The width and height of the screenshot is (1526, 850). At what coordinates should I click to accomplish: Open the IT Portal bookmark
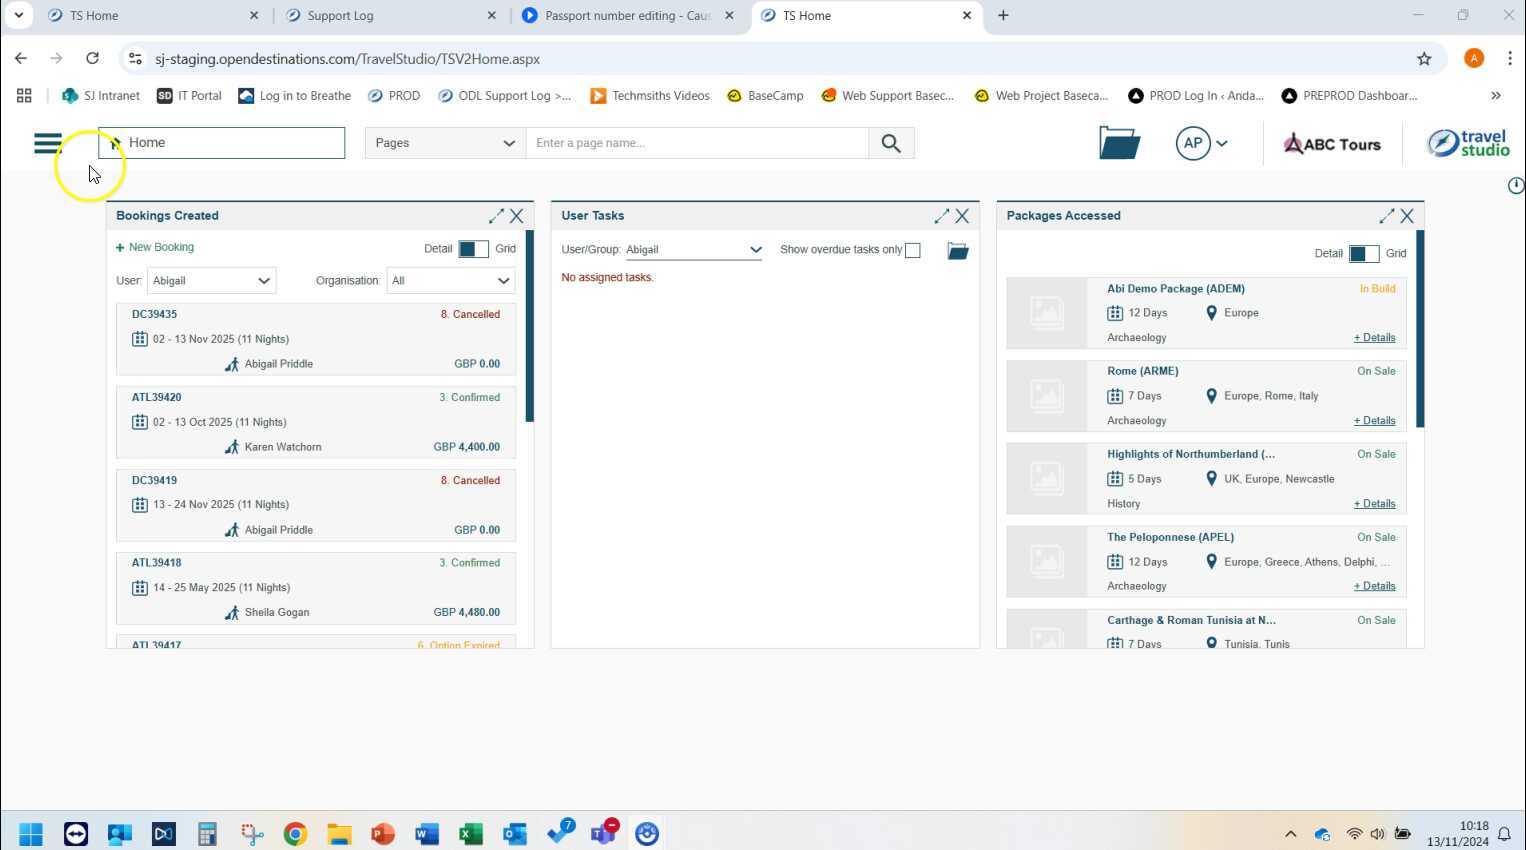(189, 96)
